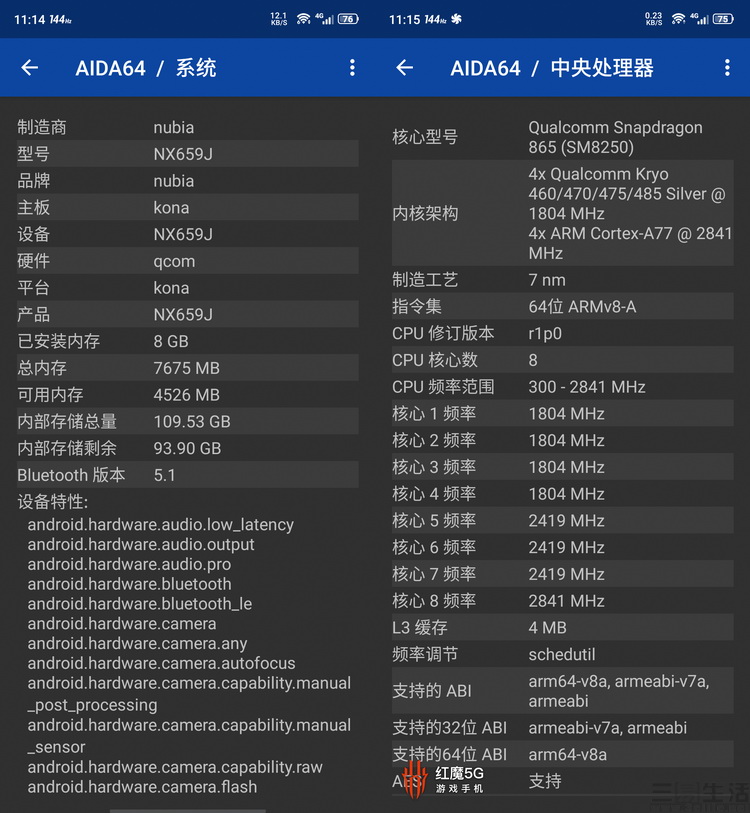This screenshot has width=750, height=813.
Task: Select the 核心 5 频率 row
Action: pyautogui.click(x=563, y=520)
